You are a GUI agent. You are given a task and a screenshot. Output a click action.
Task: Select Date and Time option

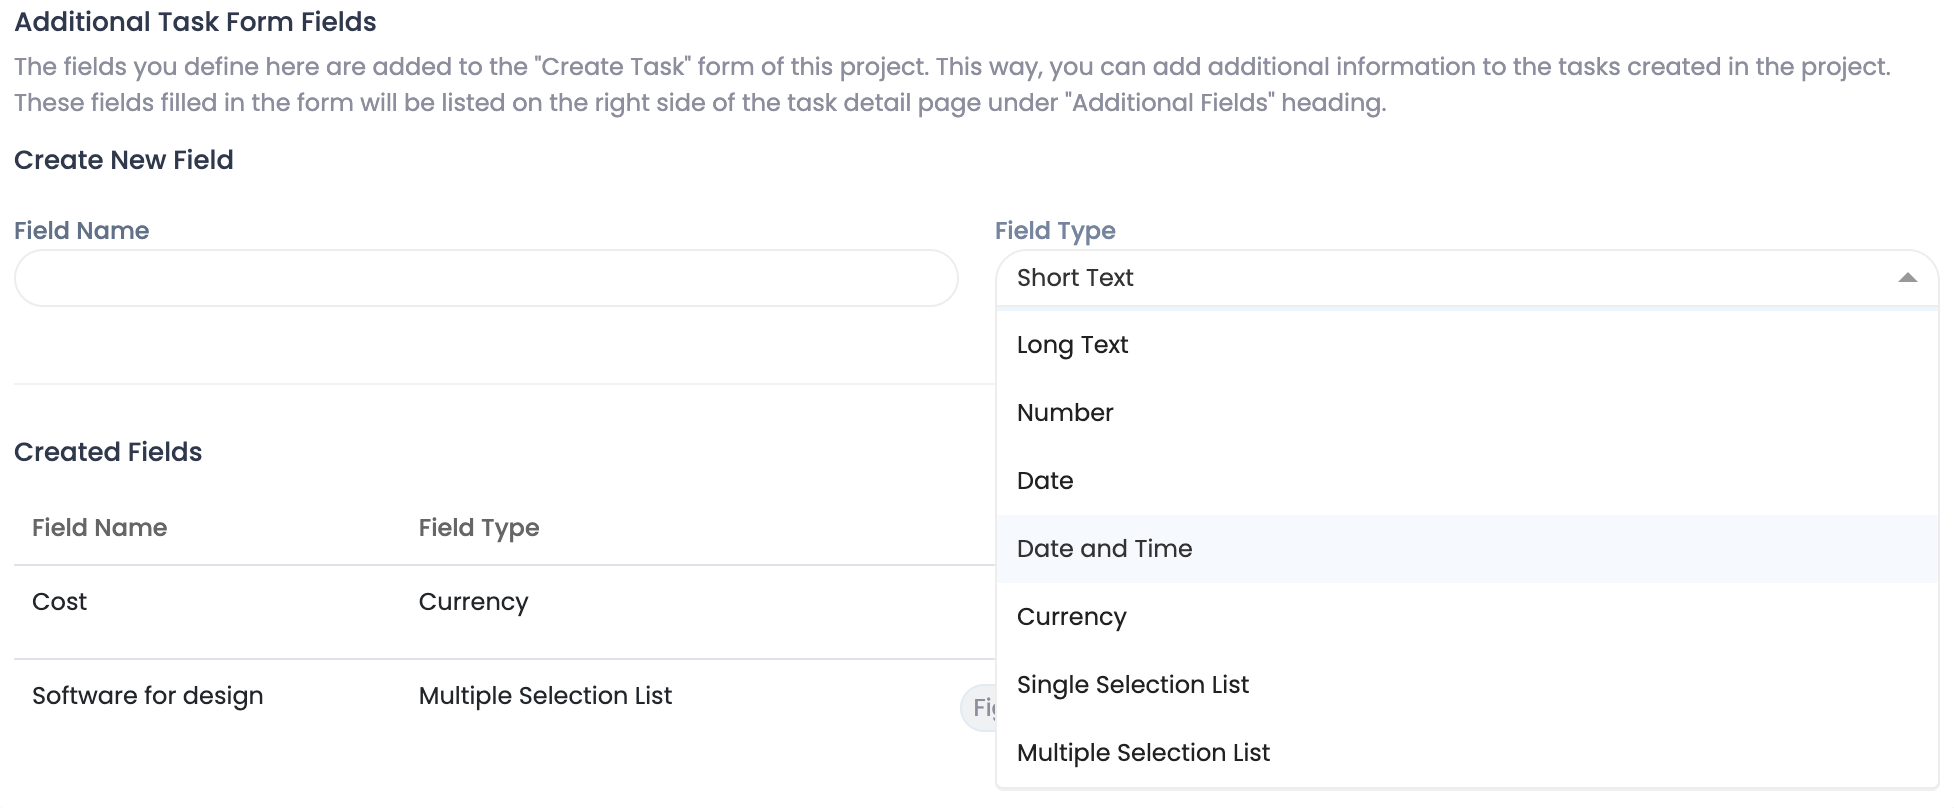click(1104, 549)
